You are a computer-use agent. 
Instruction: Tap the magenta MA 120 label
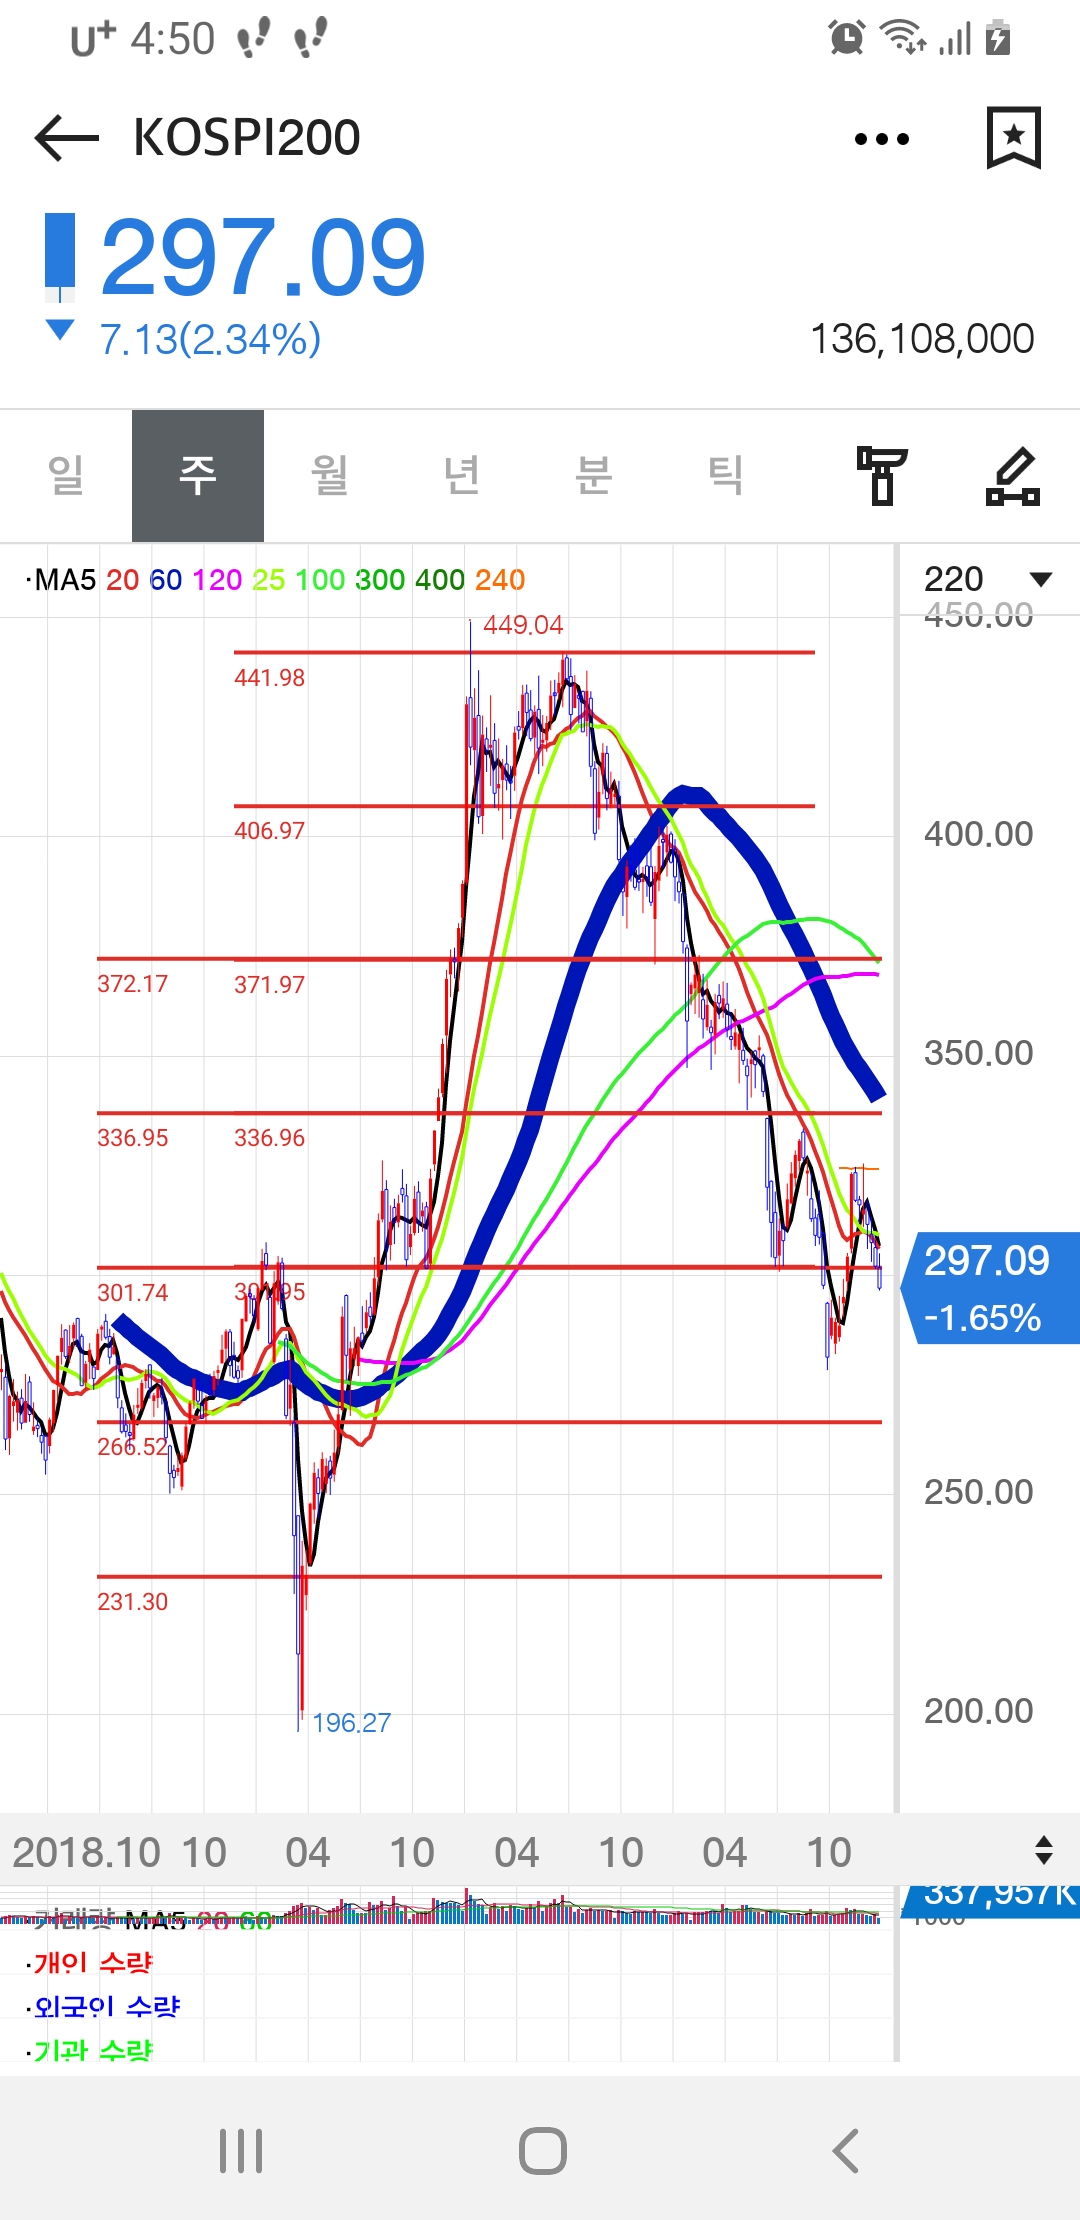[217, 580]
